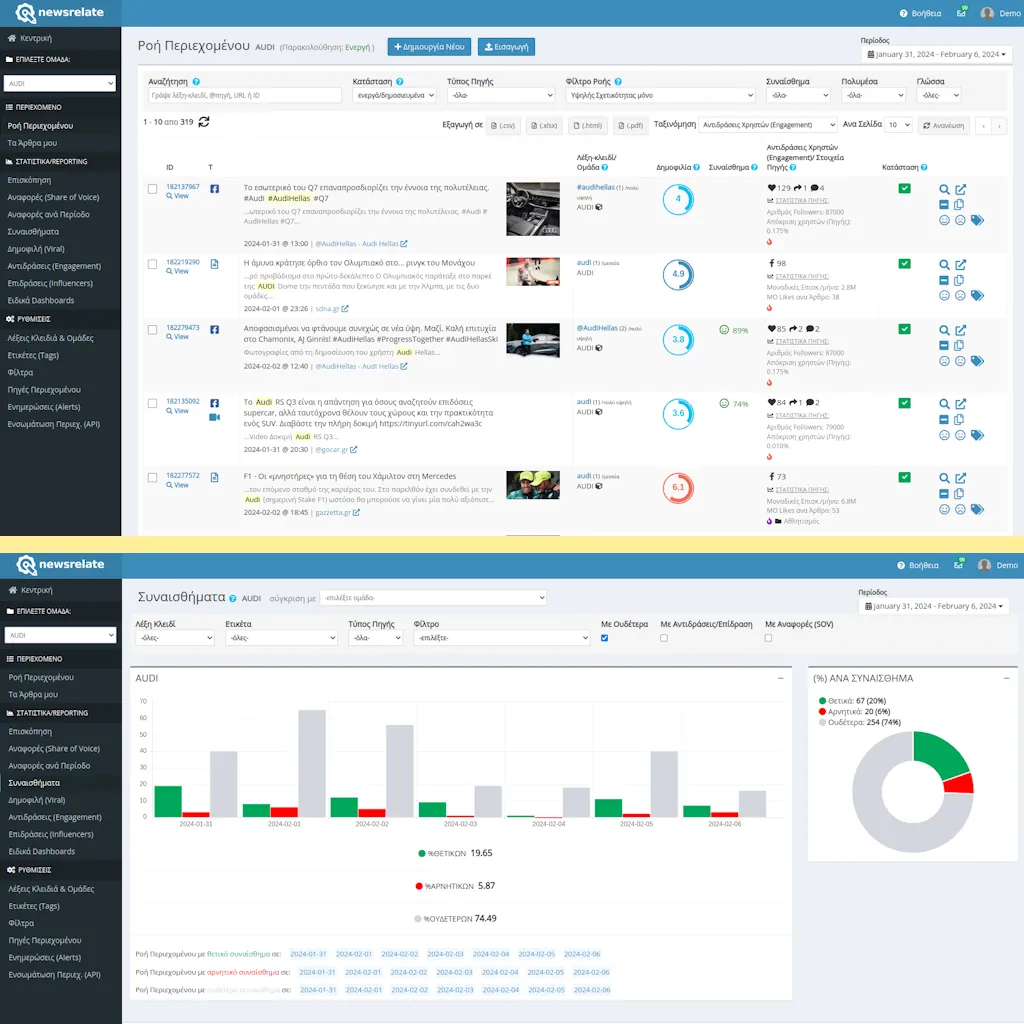The image size is (1024, 1024).
Task: Open the Φίλτρο Ροής dropdown
Action: point(660,95)
